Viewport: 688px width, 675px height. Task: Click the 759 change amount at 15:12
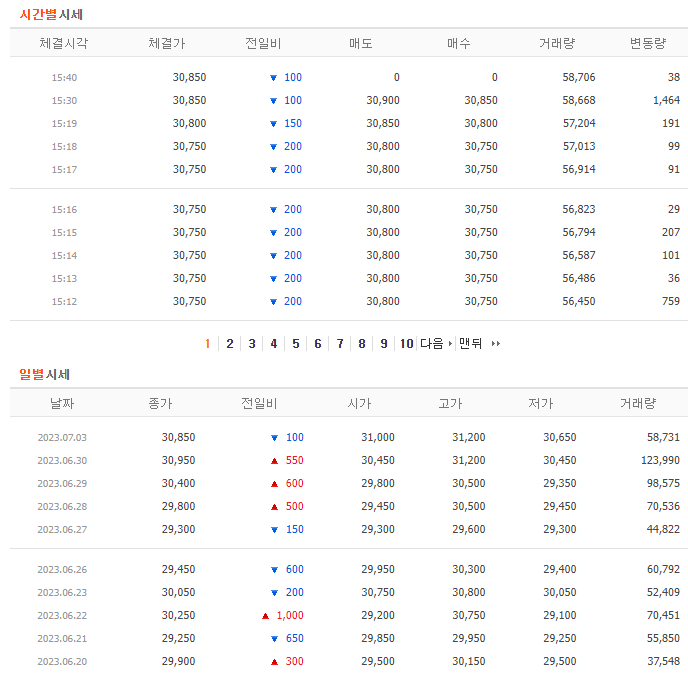tap(671, 301)
